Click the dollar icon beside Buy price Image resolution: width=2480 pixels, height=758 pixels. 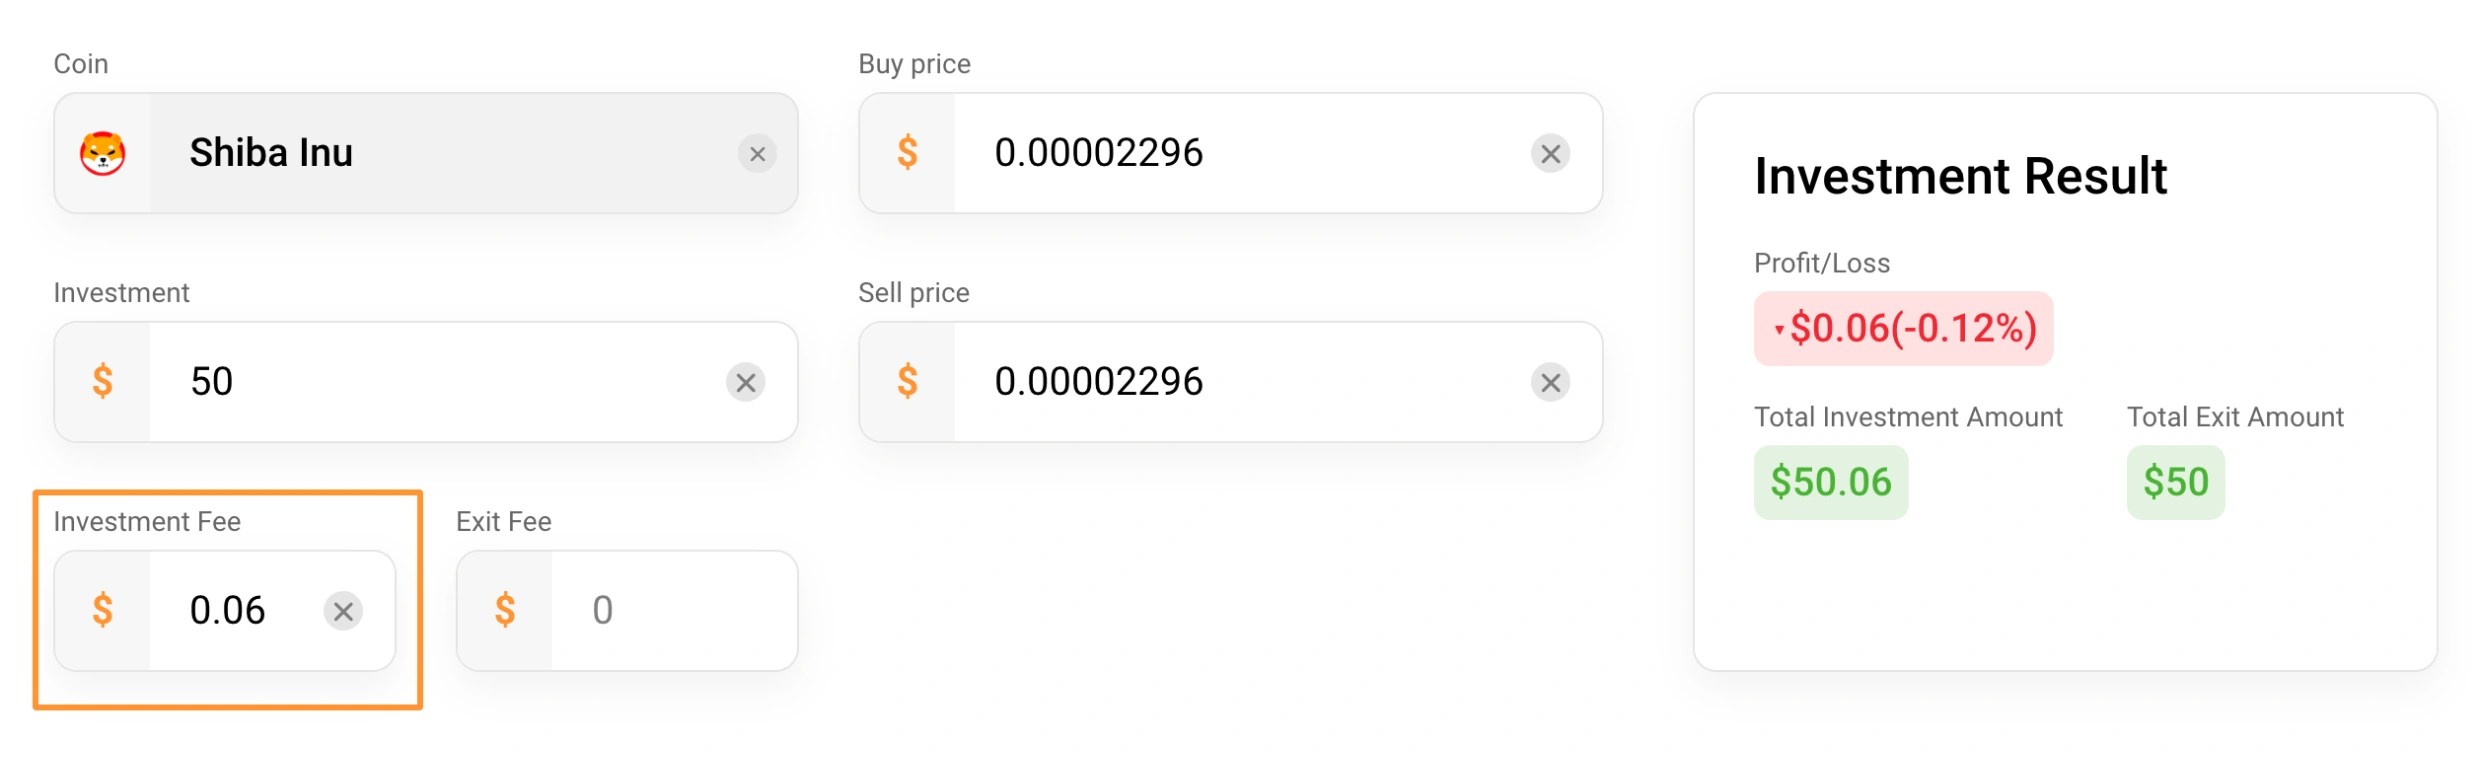(x=908, y=153)
